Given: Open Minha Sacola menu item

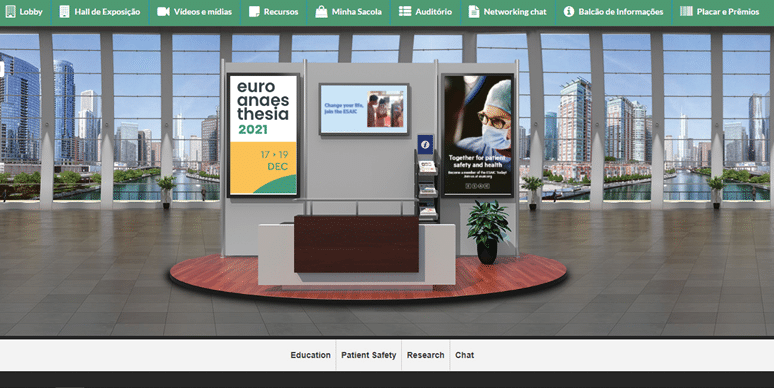Looking at the screenshot, I should click(348, 12).
